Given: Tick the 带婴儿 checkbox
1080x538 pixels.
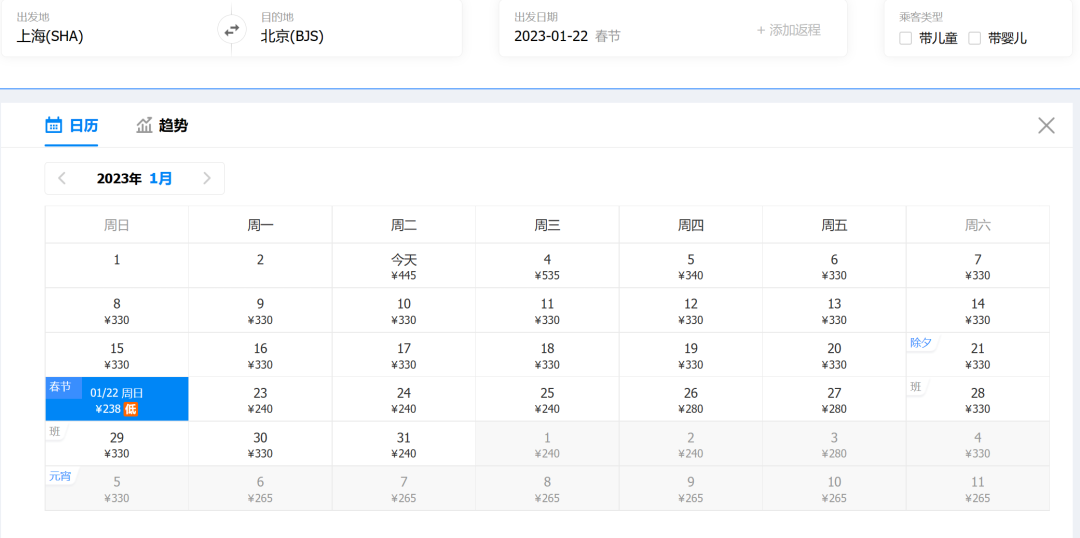Looking at the screenshot, I should 975,39.
